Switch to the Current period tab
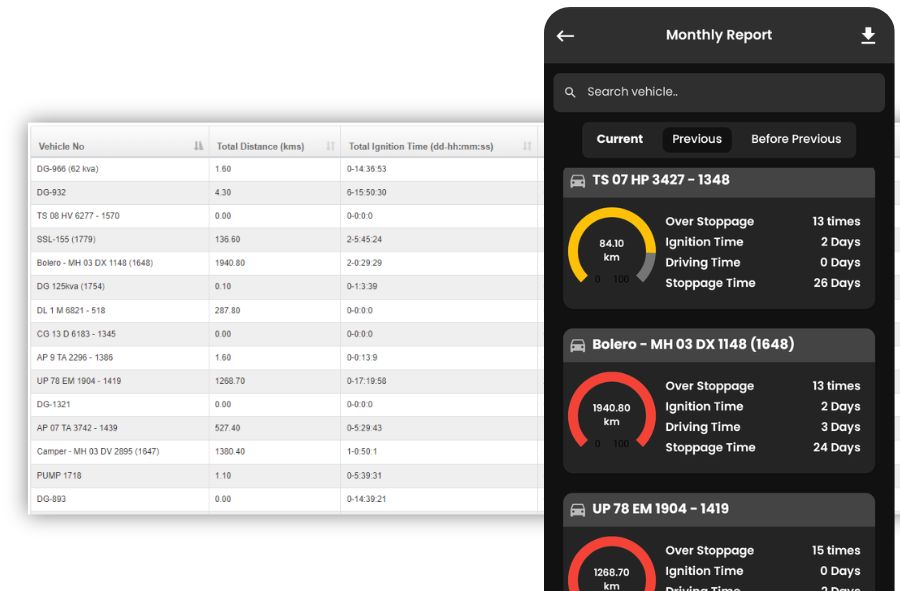Viewport: 900px width, 591px height. 620,139
